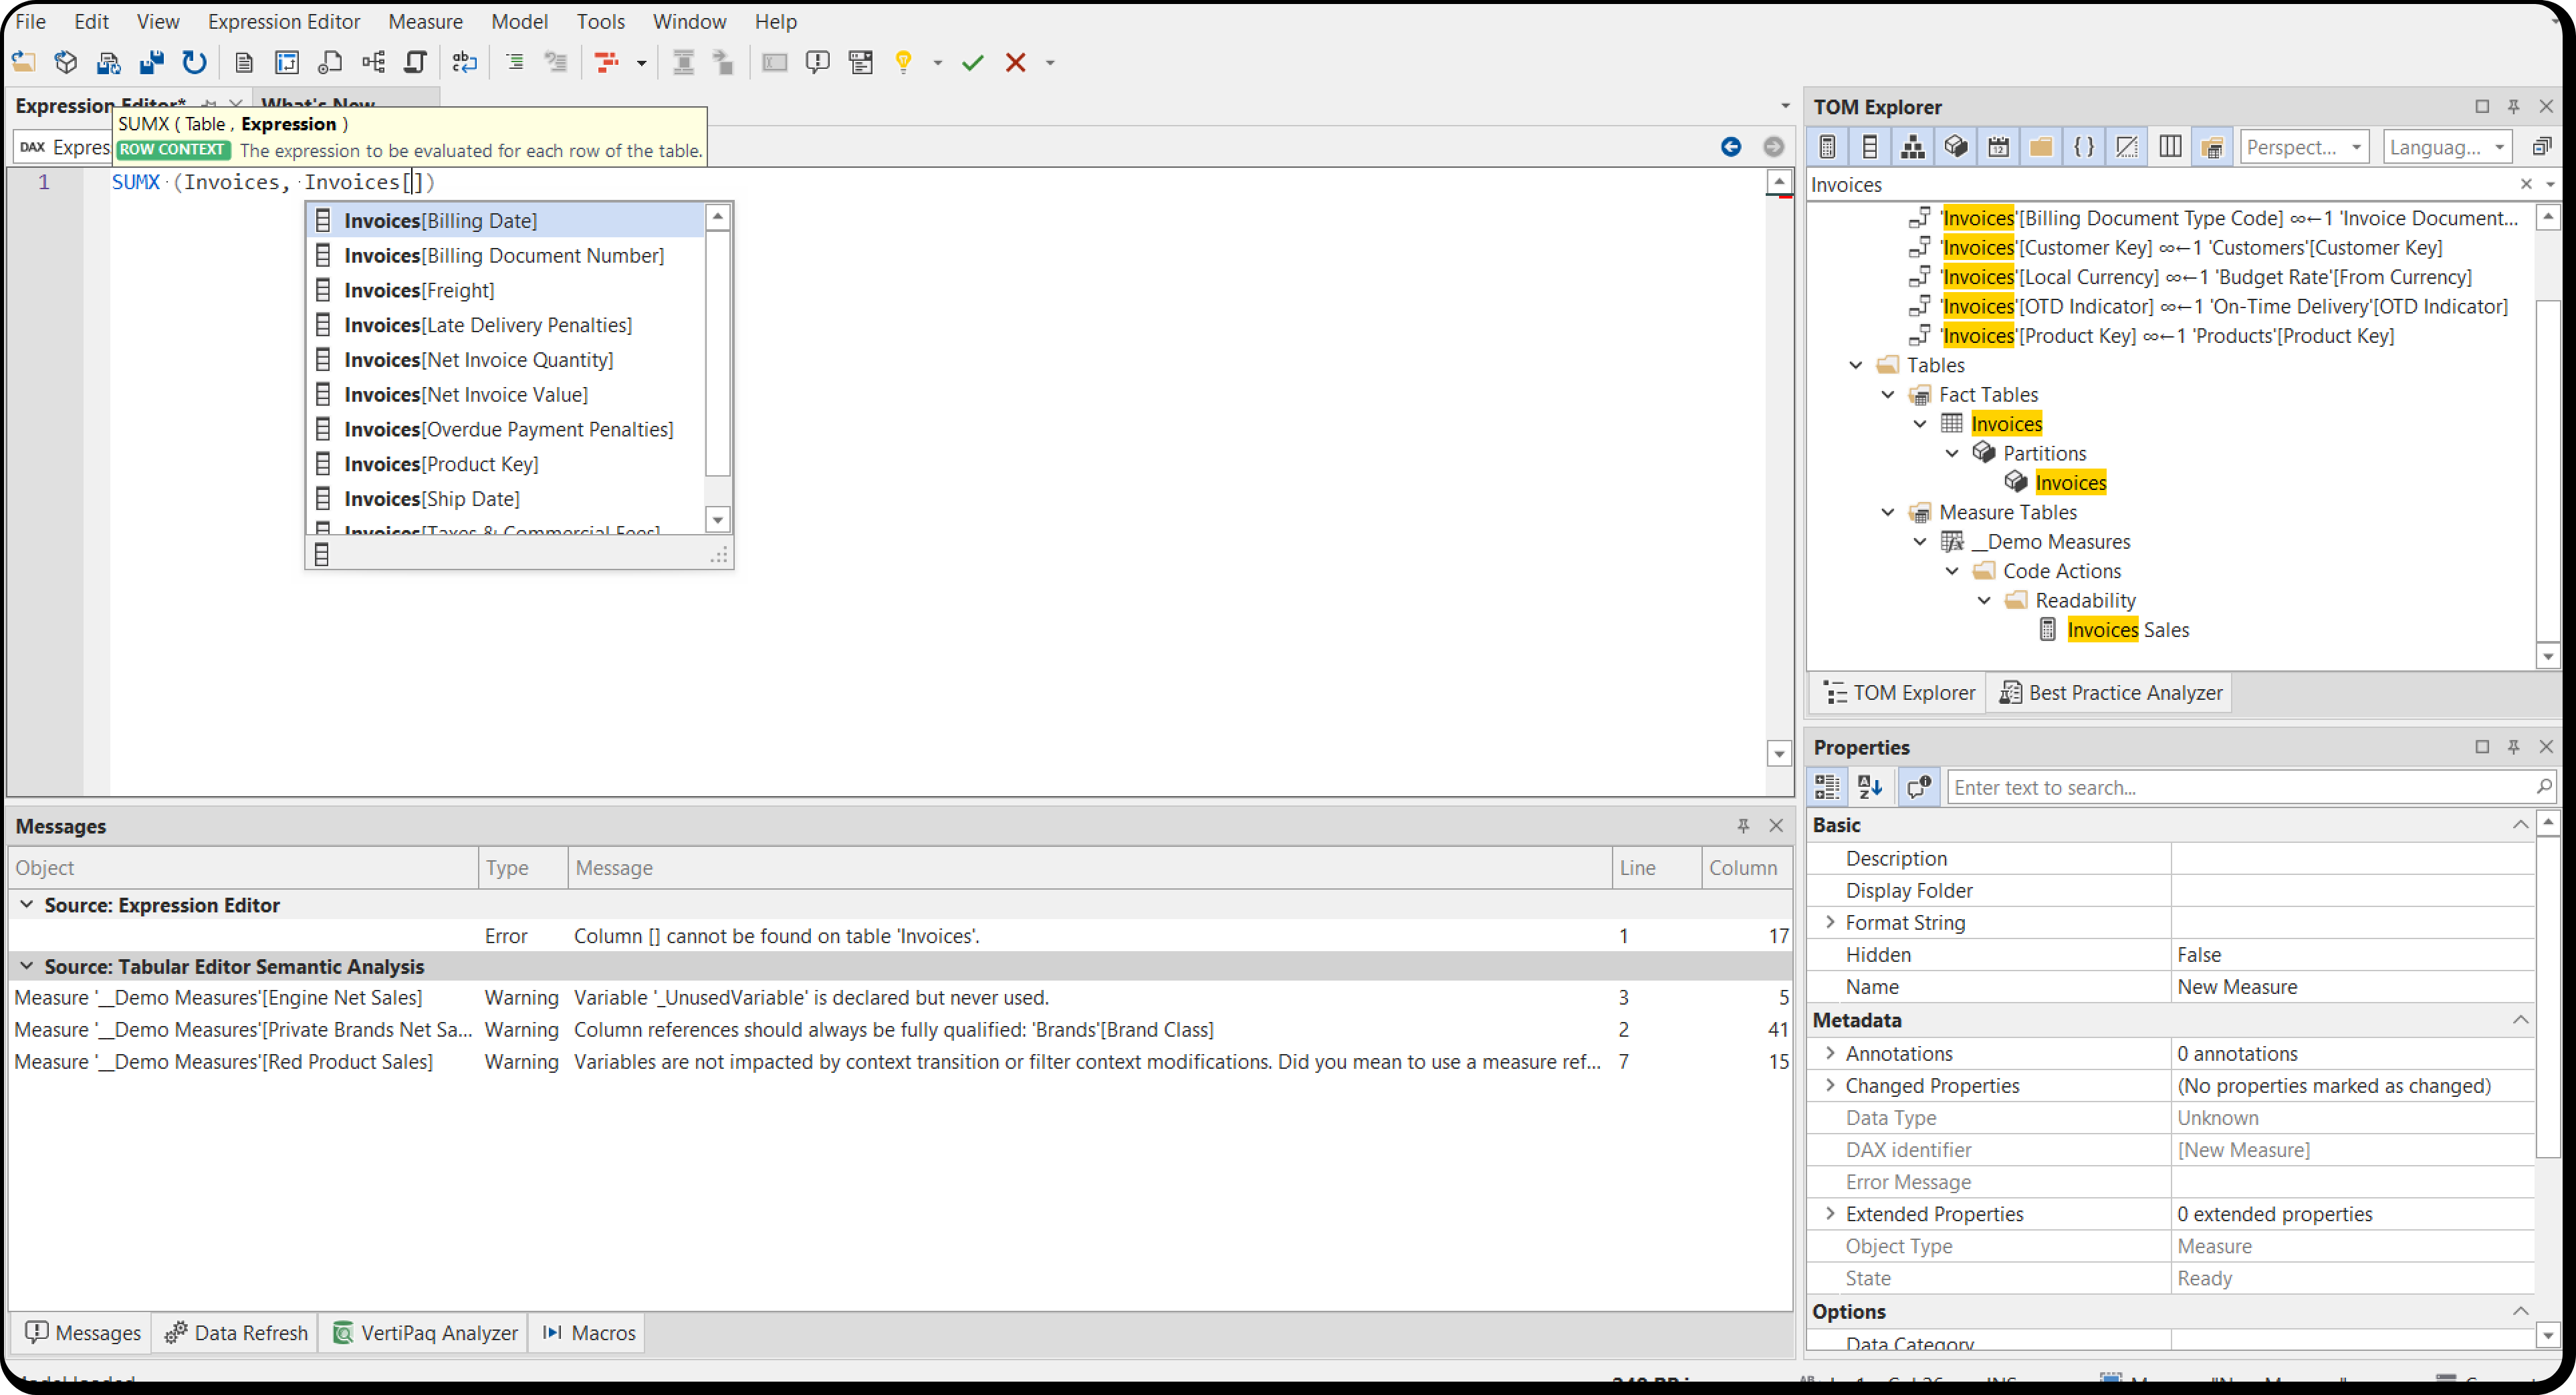This screenshot has width=2576, height=1395.
Task: Open the Language dropdown
Action: pos(2448,147)
